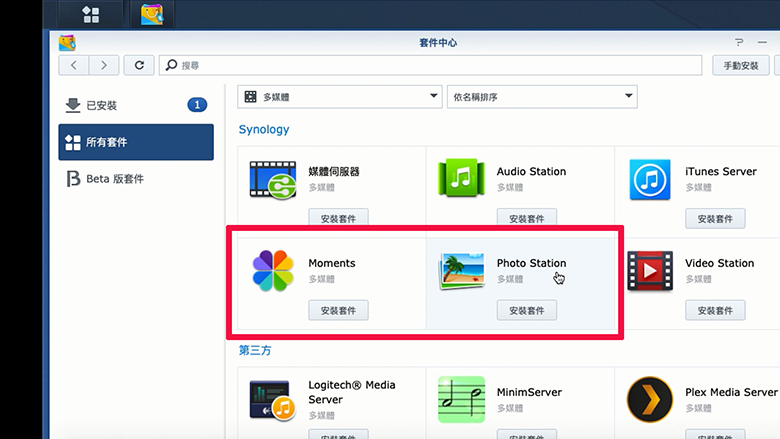
Task: Install the Video Station package
Action: [715, 310]
